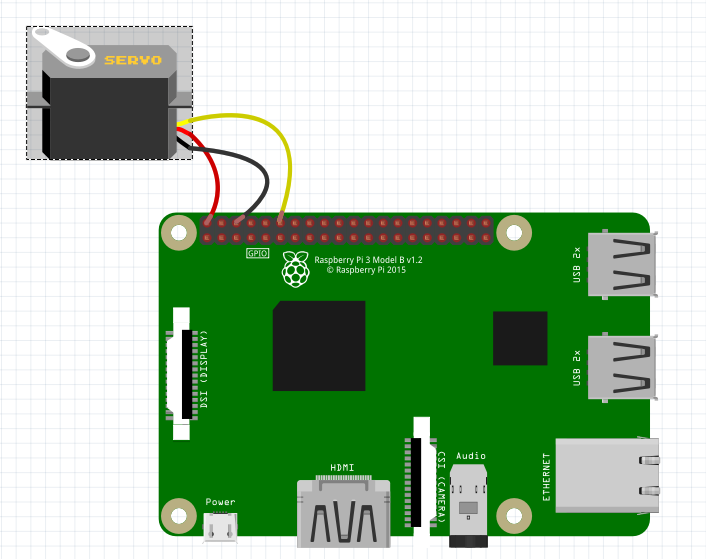706x559 pixels.
Task: Click the SERVO label text
Action: [x=133, y=60]
